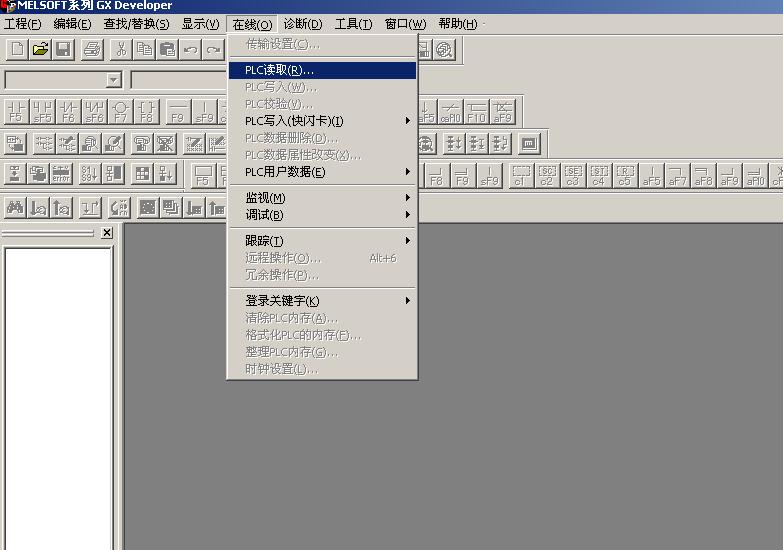Open the 帮助(H) menu
Screen dimensions: 783x550
(457, 24)
